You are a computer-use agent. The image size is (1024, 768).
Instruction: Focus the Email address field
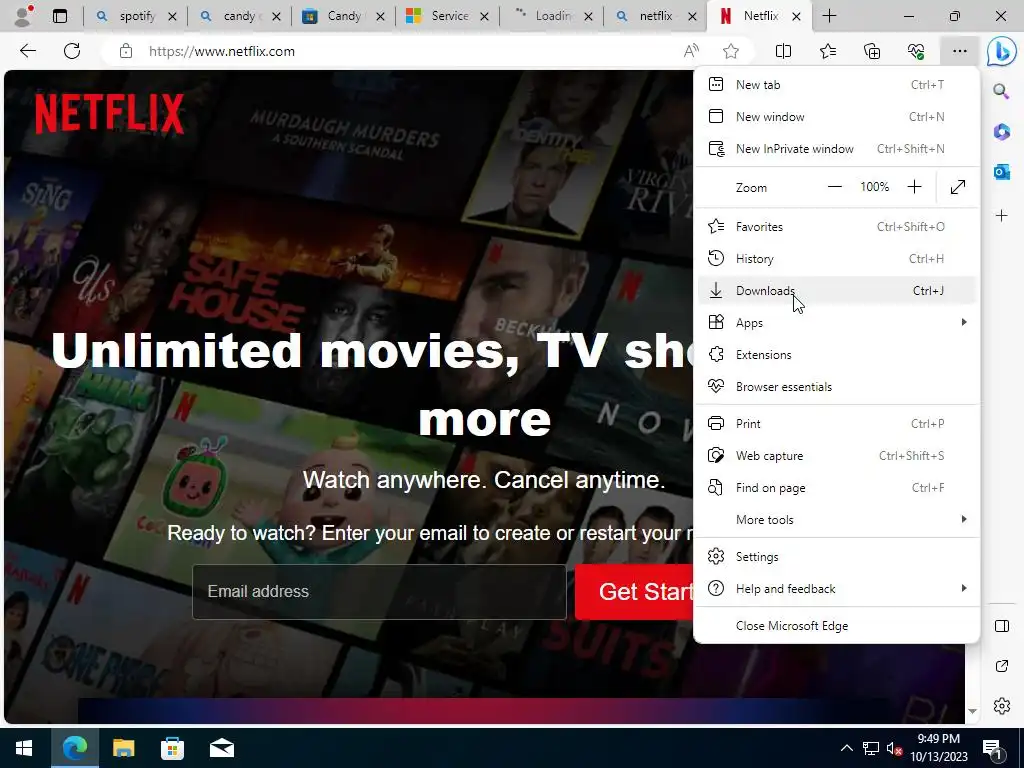pyautogui.click(x=379, y=592)
